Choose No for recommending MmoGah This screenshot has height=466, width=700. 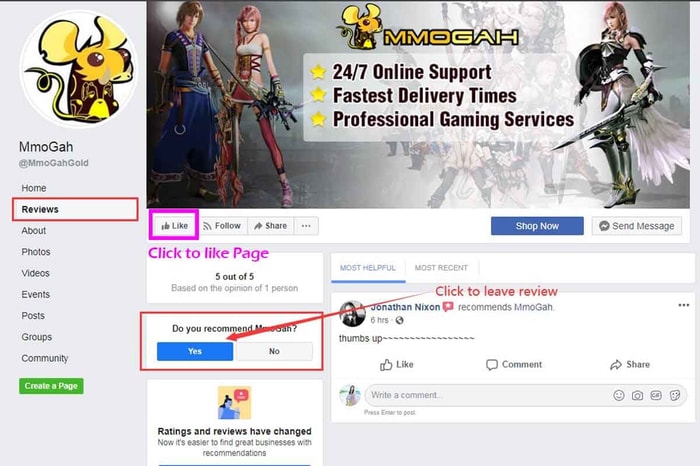274,351
